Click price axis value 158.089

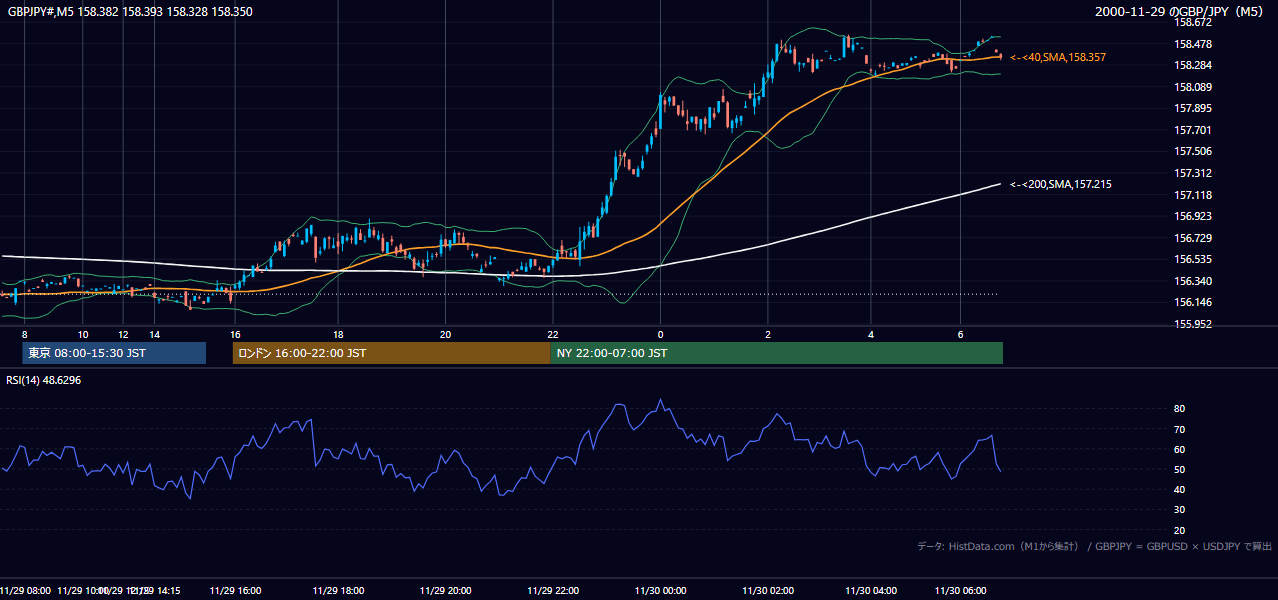pos(1194,87)
